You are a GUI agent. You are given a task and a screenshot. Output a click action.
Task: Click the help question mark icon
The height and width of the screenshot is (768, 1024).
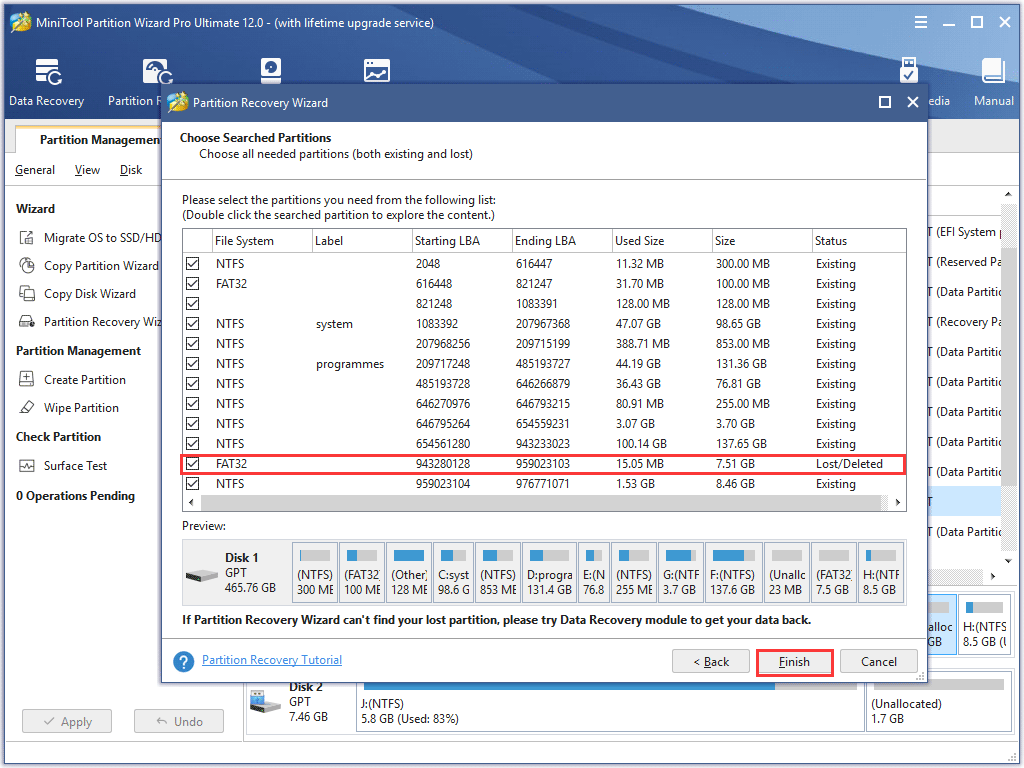click(184, 662)
